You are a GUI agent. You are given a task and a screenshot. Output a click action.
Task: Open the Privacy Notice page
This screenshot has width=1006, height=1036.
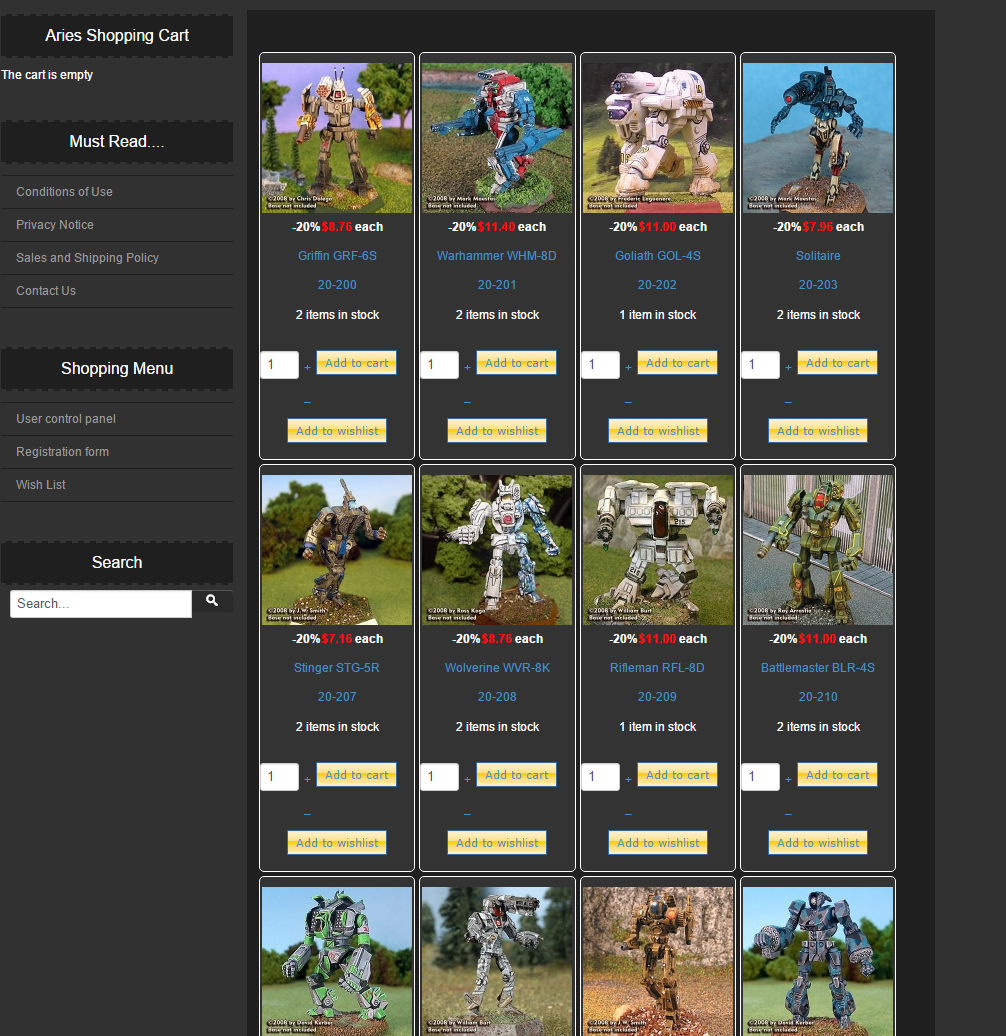[55, 225]
